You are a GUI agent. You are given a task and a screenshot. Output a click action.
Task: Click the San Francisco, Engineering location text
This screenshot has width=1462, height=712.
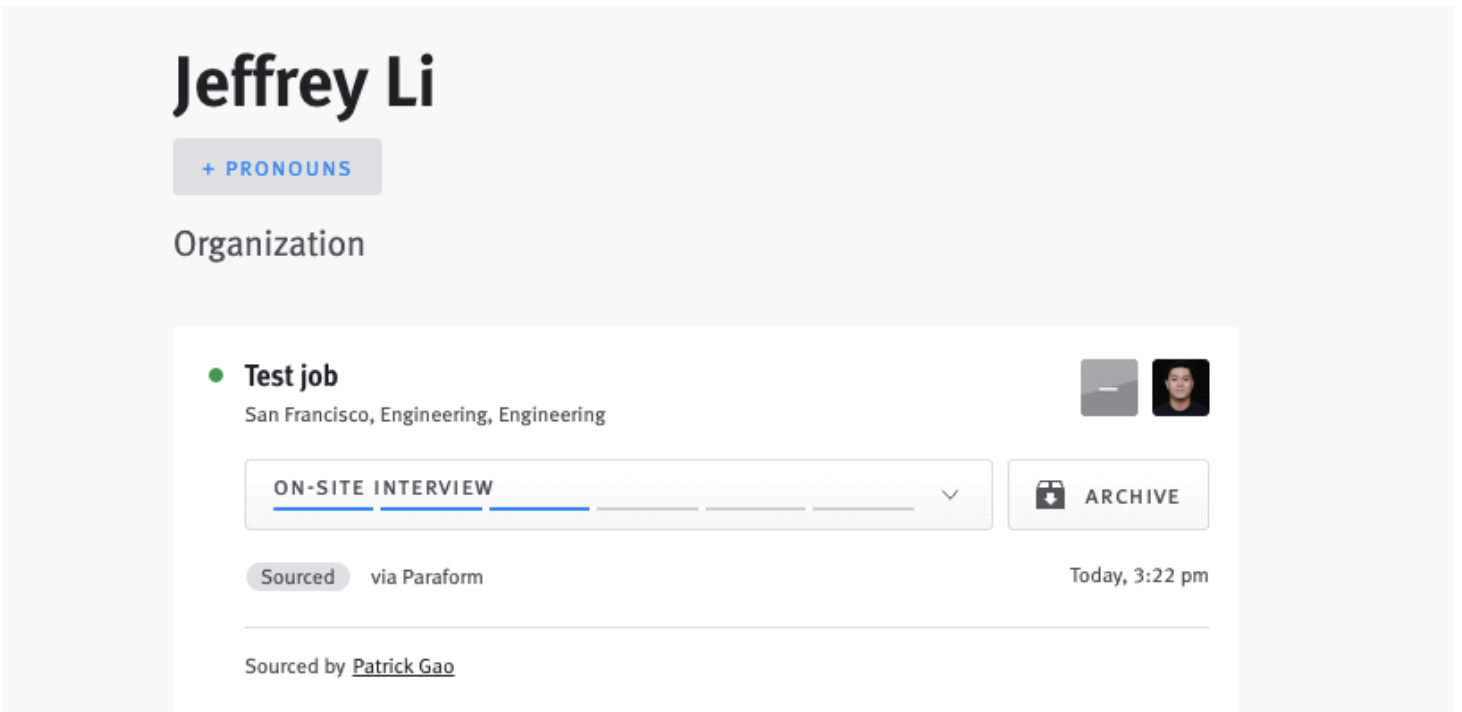tap(424, 413)
